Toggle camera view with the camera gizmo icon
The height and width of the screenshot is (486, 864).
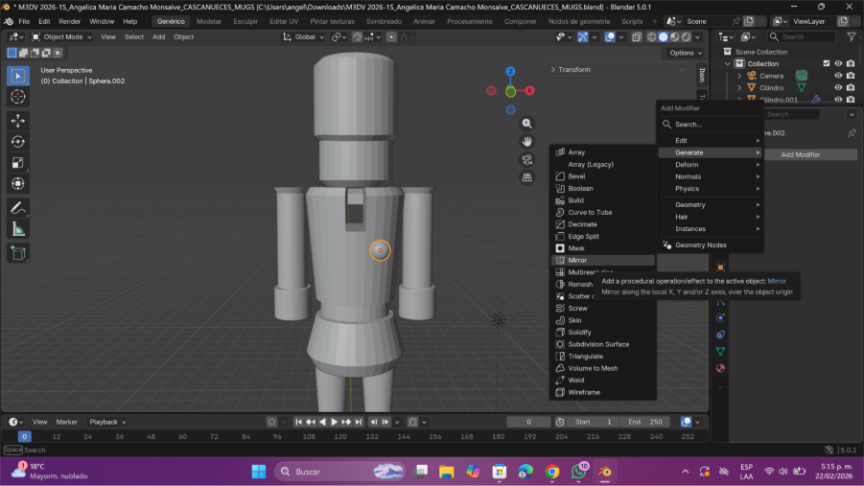click(x=527, y=159)
